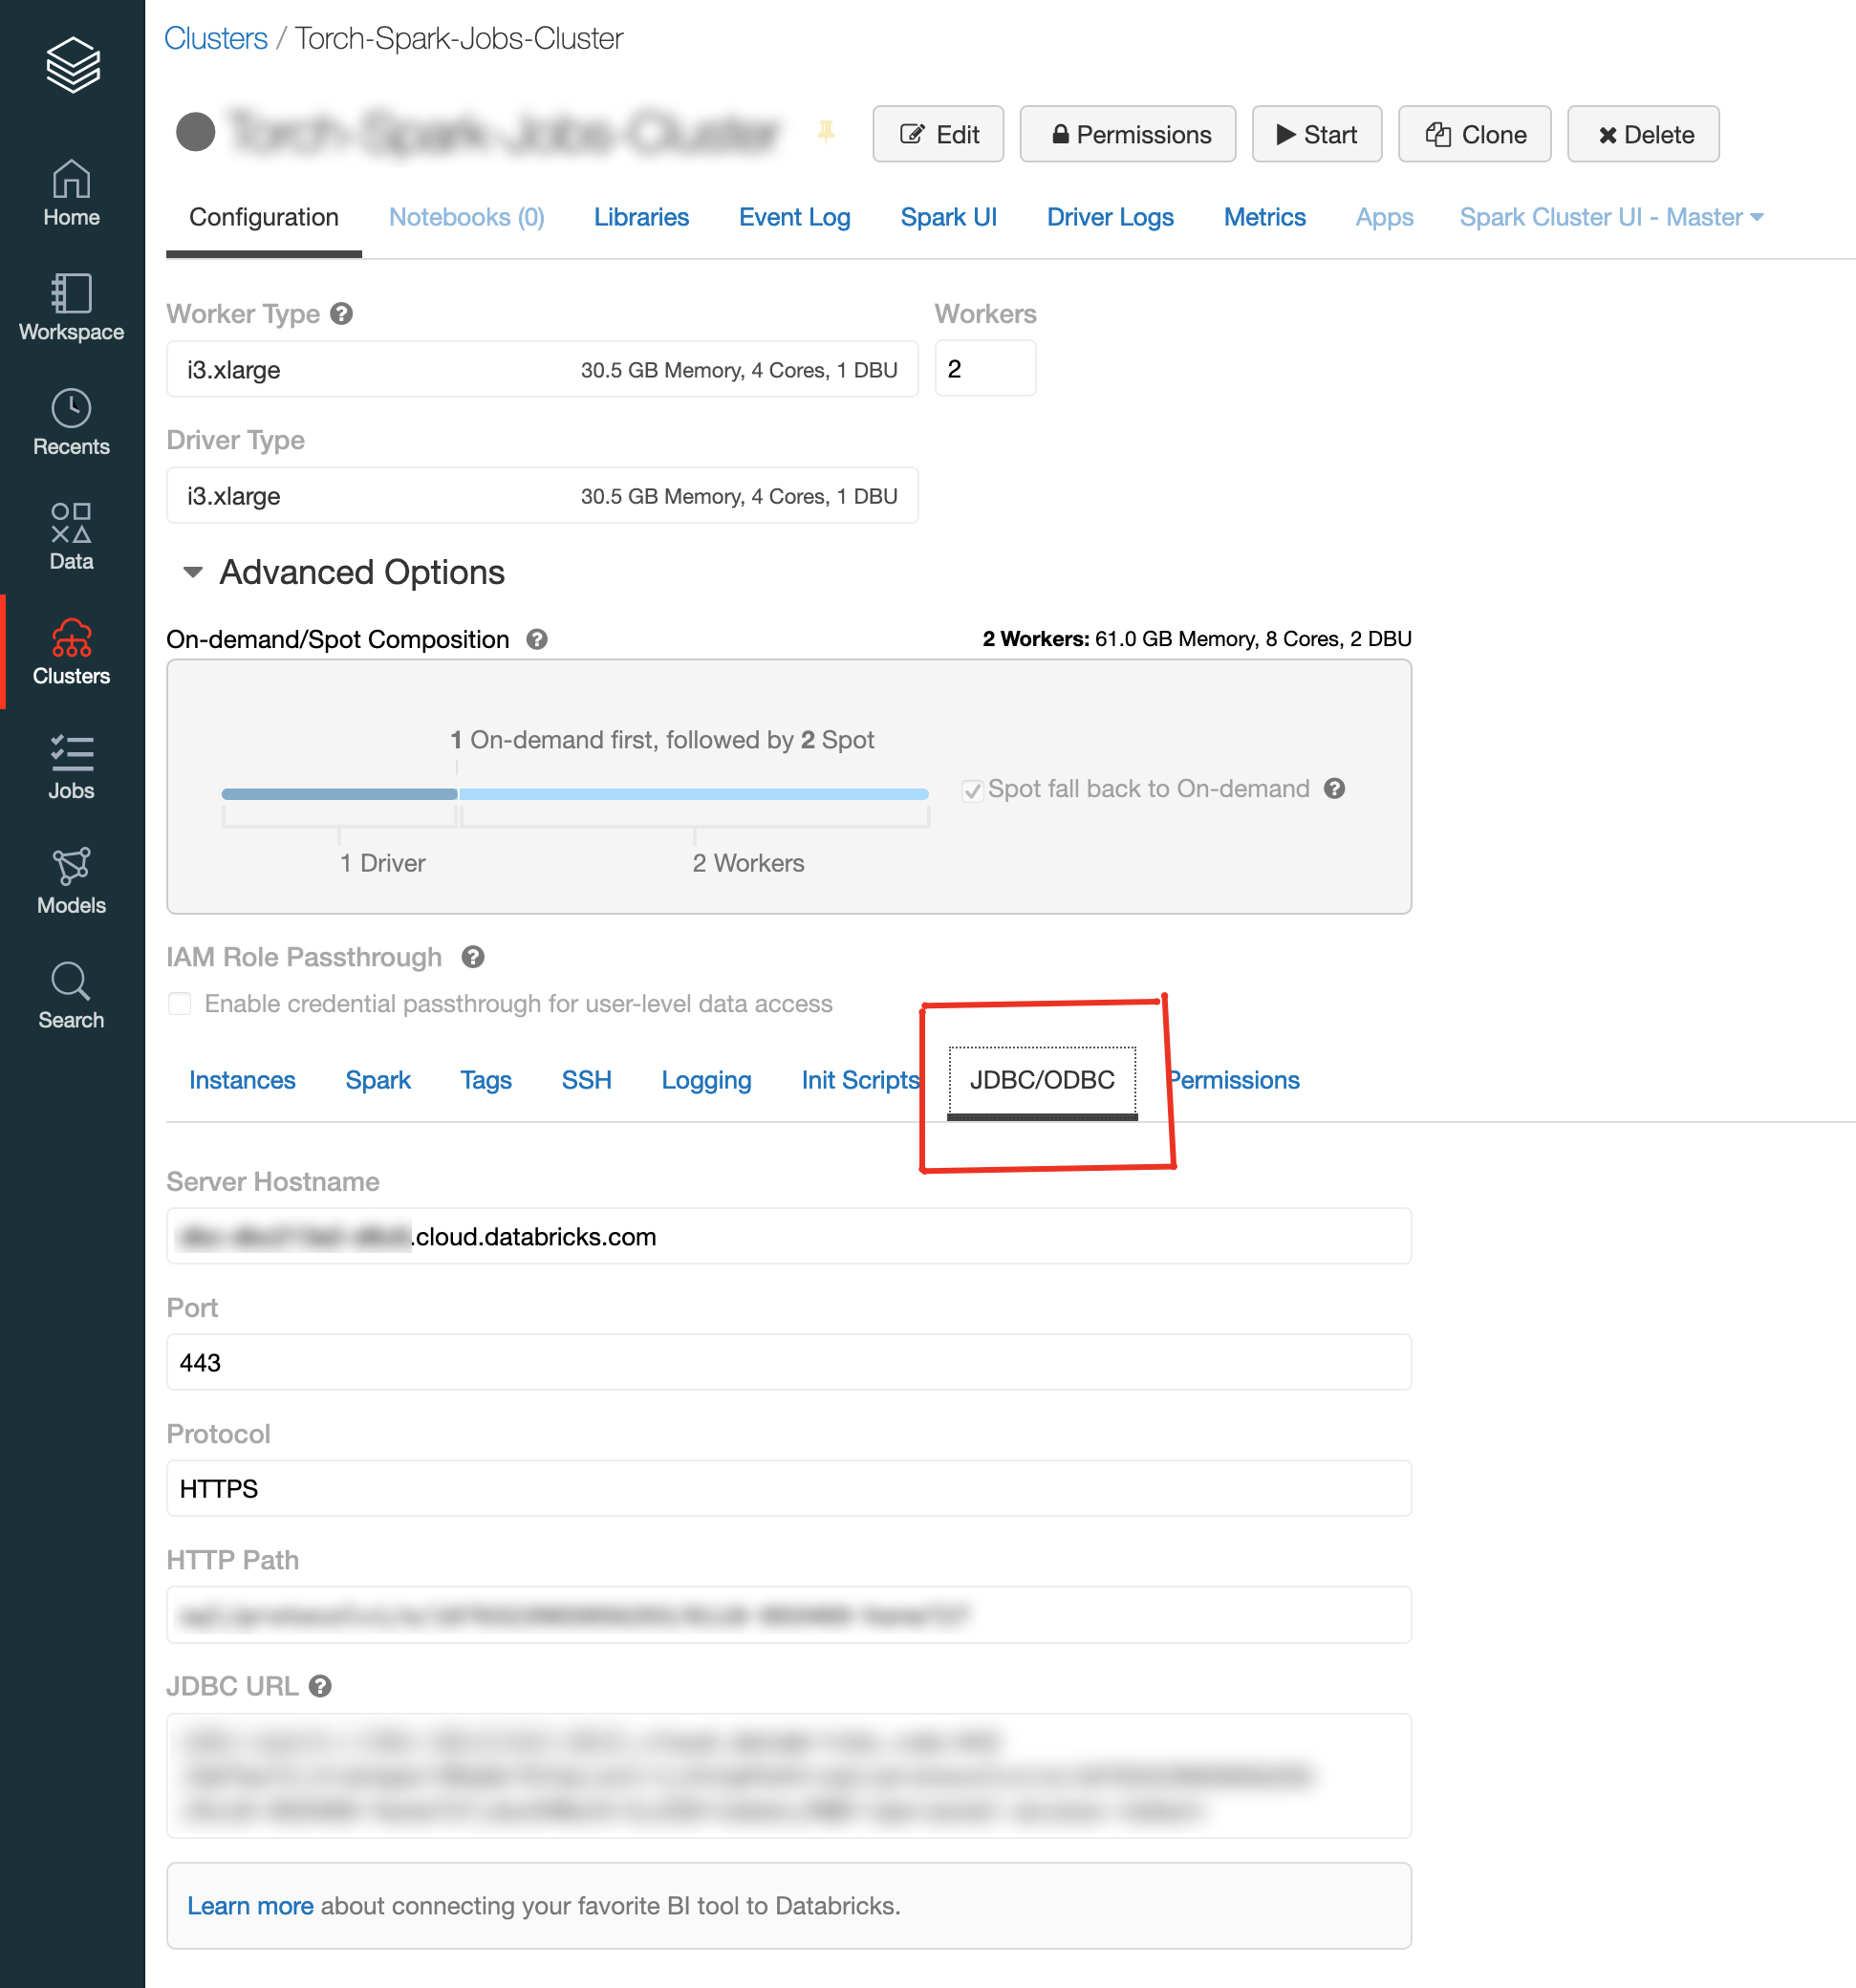The image size is (1856, 1988).
Task: Click the Port input field
Action: (788, 1362)
